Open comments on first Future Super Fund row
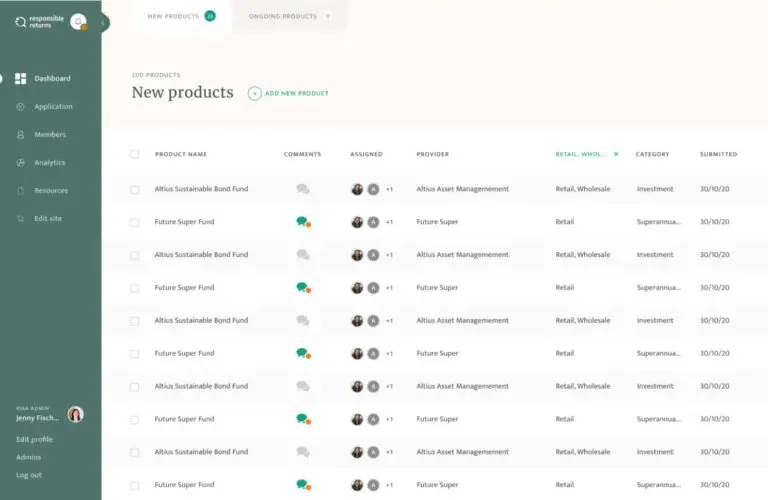Viewport: 768px width, 500px height. (x=302, y=222)
